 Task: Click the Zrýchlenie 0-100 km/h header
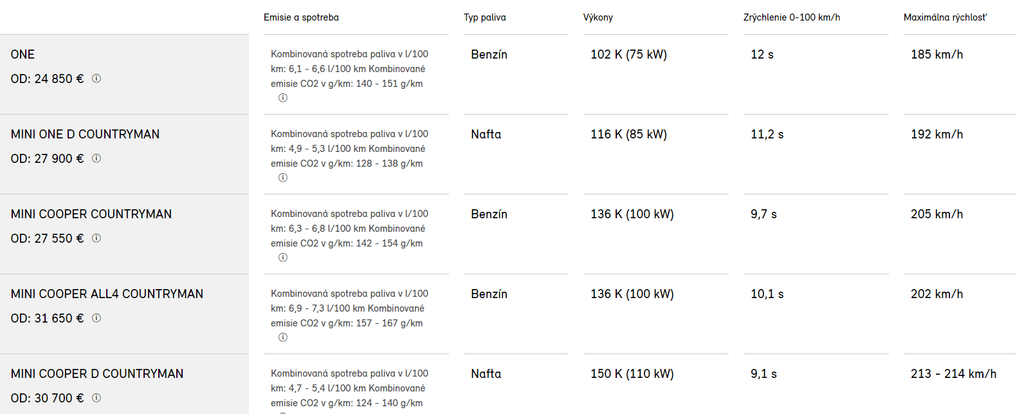[793, 19]
